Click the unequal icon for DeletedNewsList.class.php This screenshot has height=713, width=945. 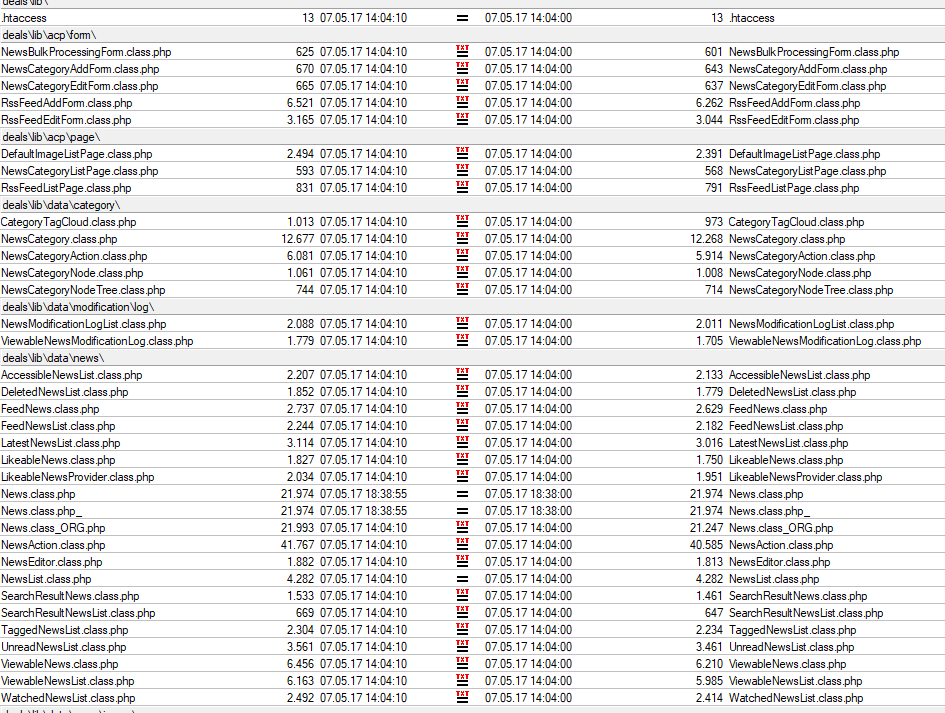pyautogui.click(x=462, y=391)
